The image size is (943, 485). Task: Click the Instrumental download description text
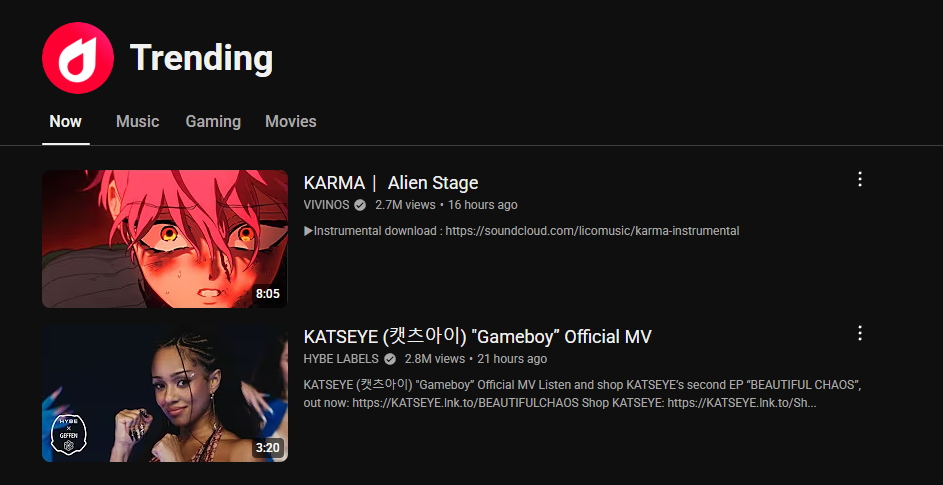[521, 231]
